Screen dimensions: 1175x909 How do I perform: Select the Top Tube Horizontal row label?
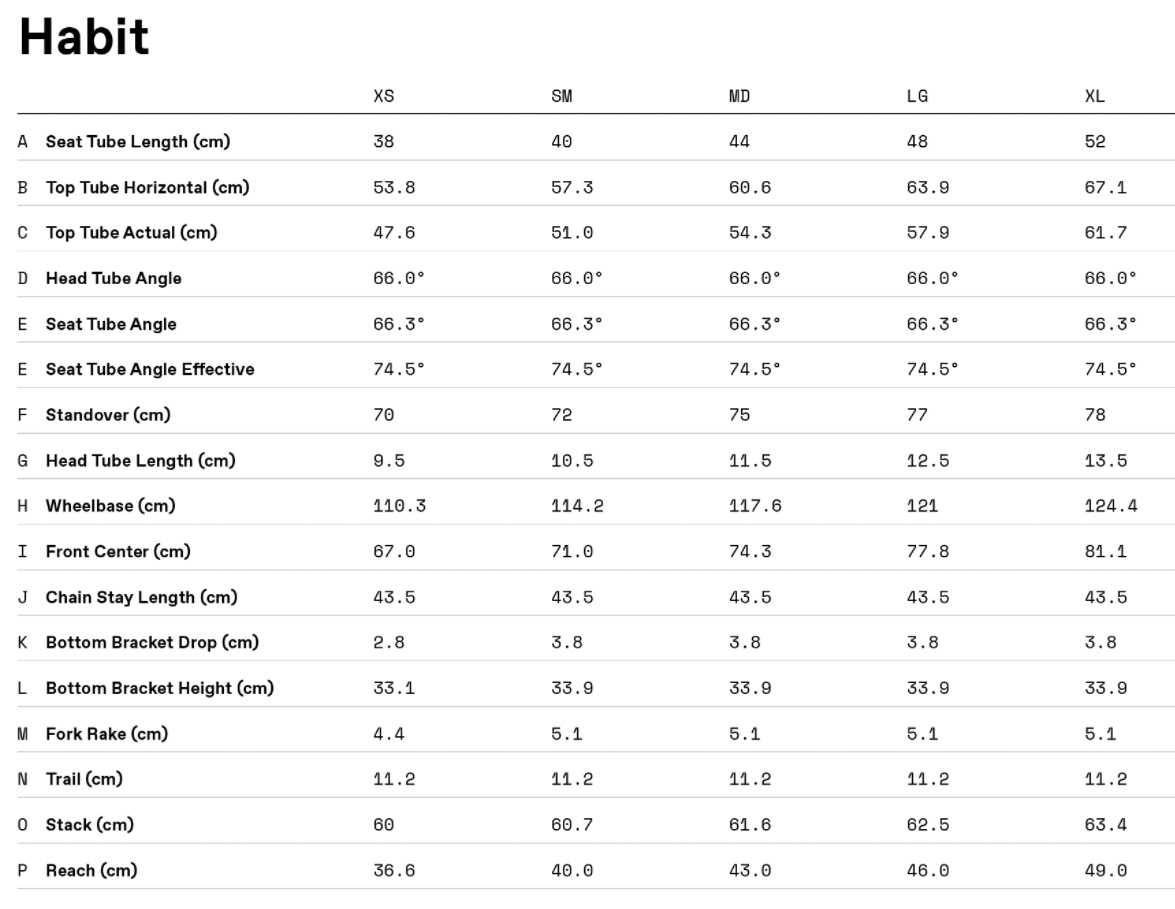(x=147, y=188)
